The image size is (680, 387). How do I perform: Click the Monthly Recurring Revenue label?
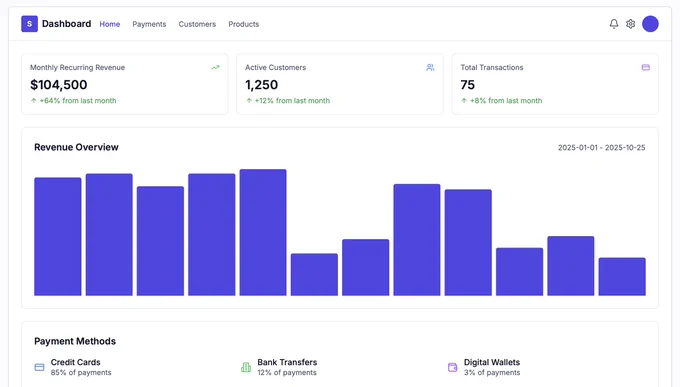[77, 67]
